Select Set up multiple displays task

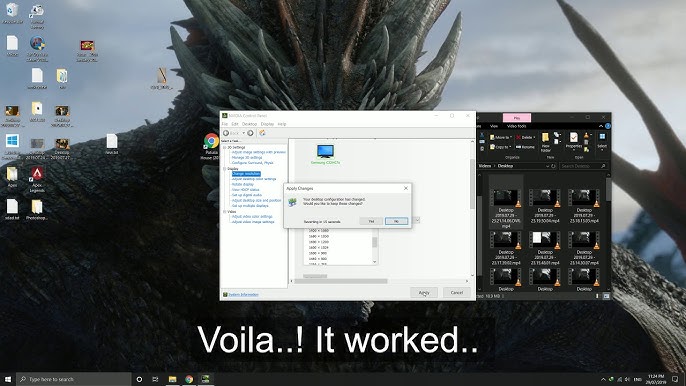(x=250, y=206)
